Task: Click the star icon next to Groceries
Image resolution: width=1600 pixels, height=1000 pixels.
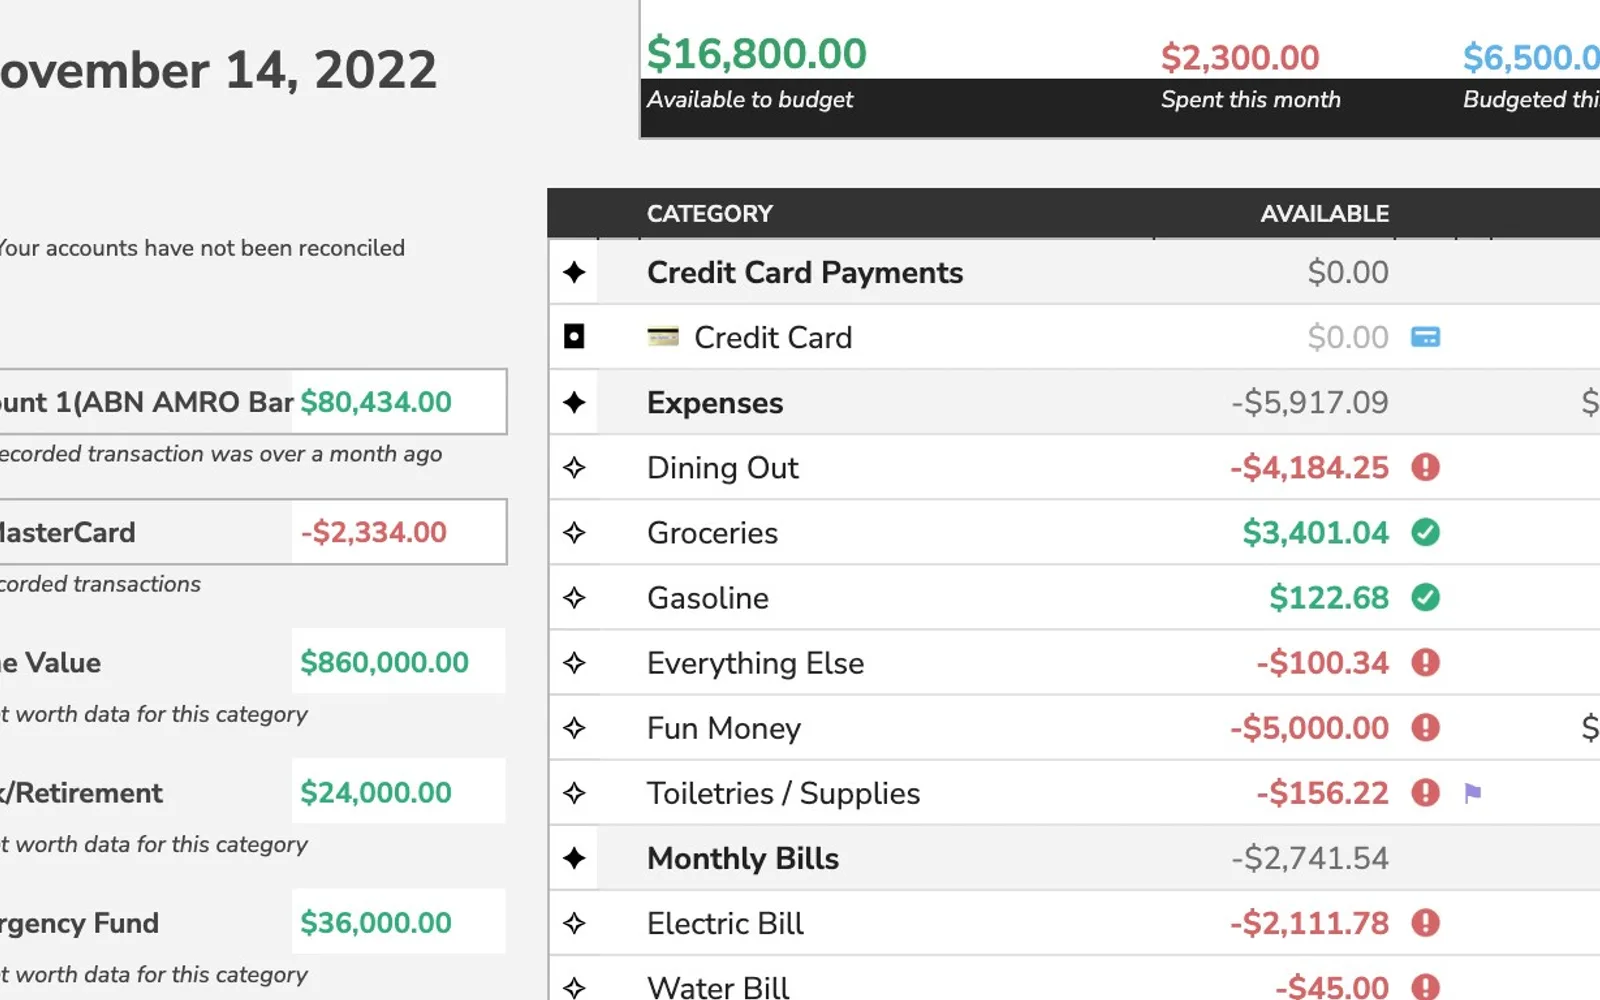Action: (x=574, y=532)
